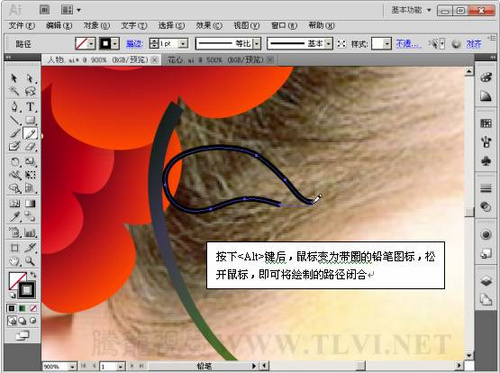Pick the Warp tool
The image size is (500, 373).
click(x=14, y=175)
